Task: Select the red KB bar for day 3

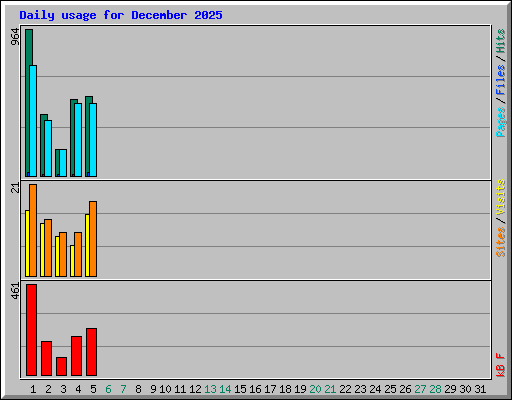Action: [61, 366]
